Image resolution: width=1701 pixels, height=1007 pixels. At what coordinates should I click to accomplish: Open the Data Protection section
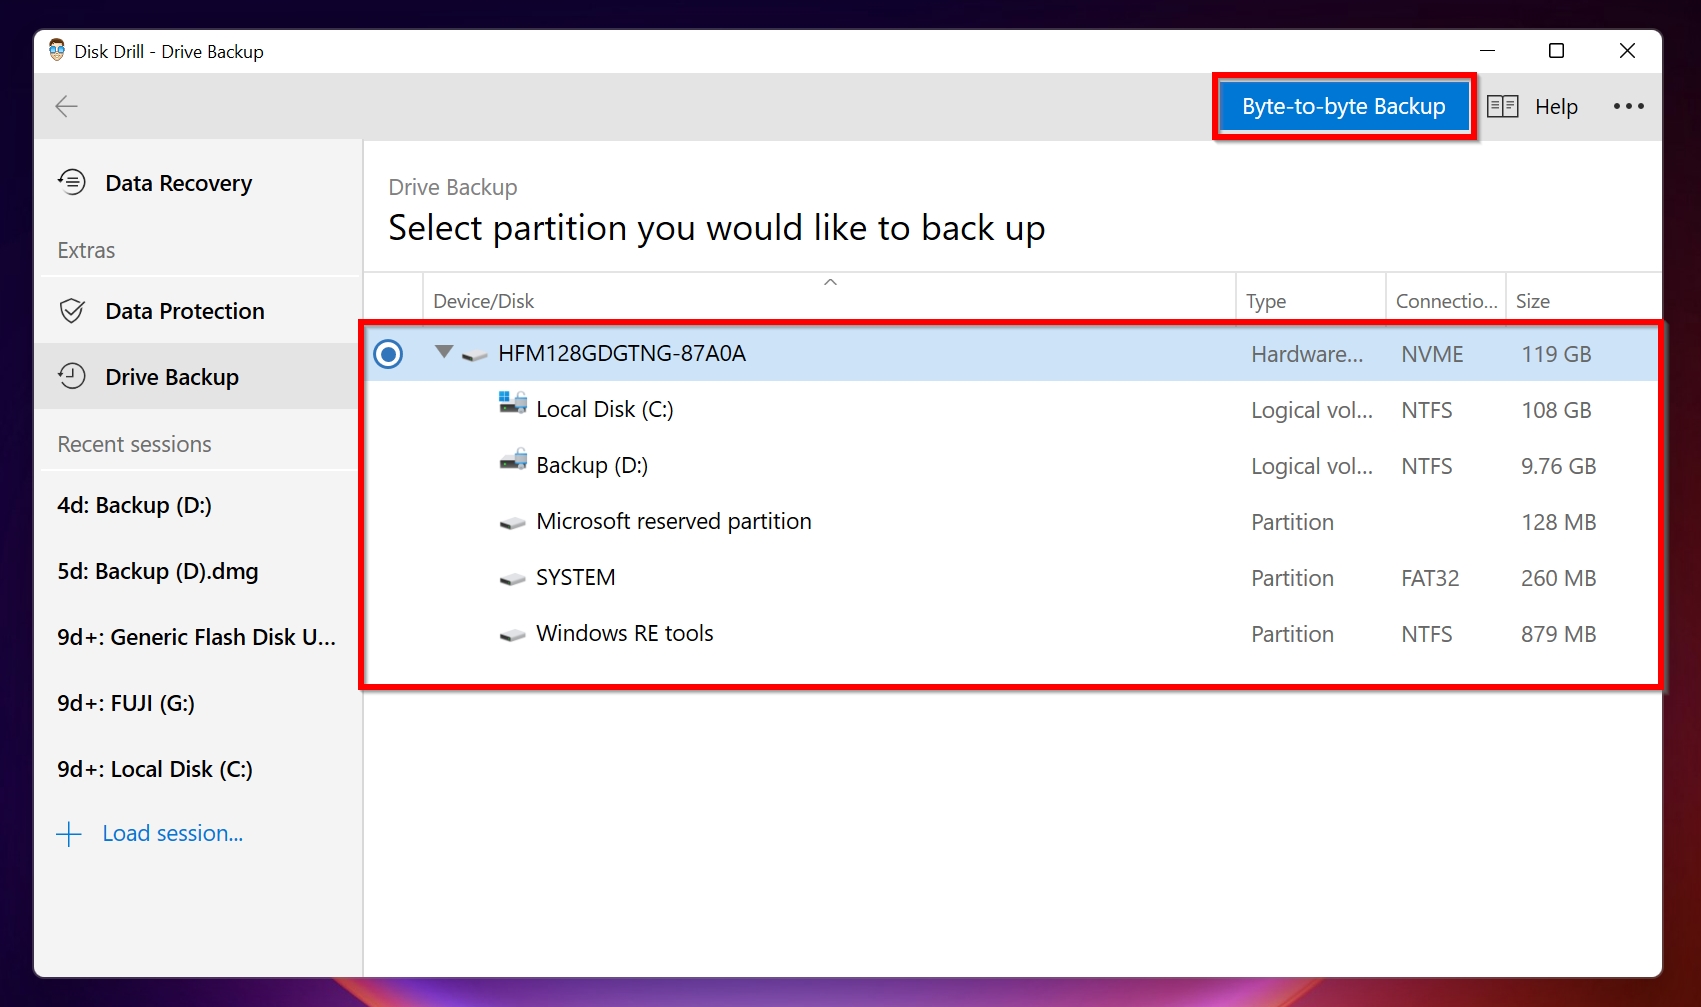pyautogui.click(x=197, y=311)
